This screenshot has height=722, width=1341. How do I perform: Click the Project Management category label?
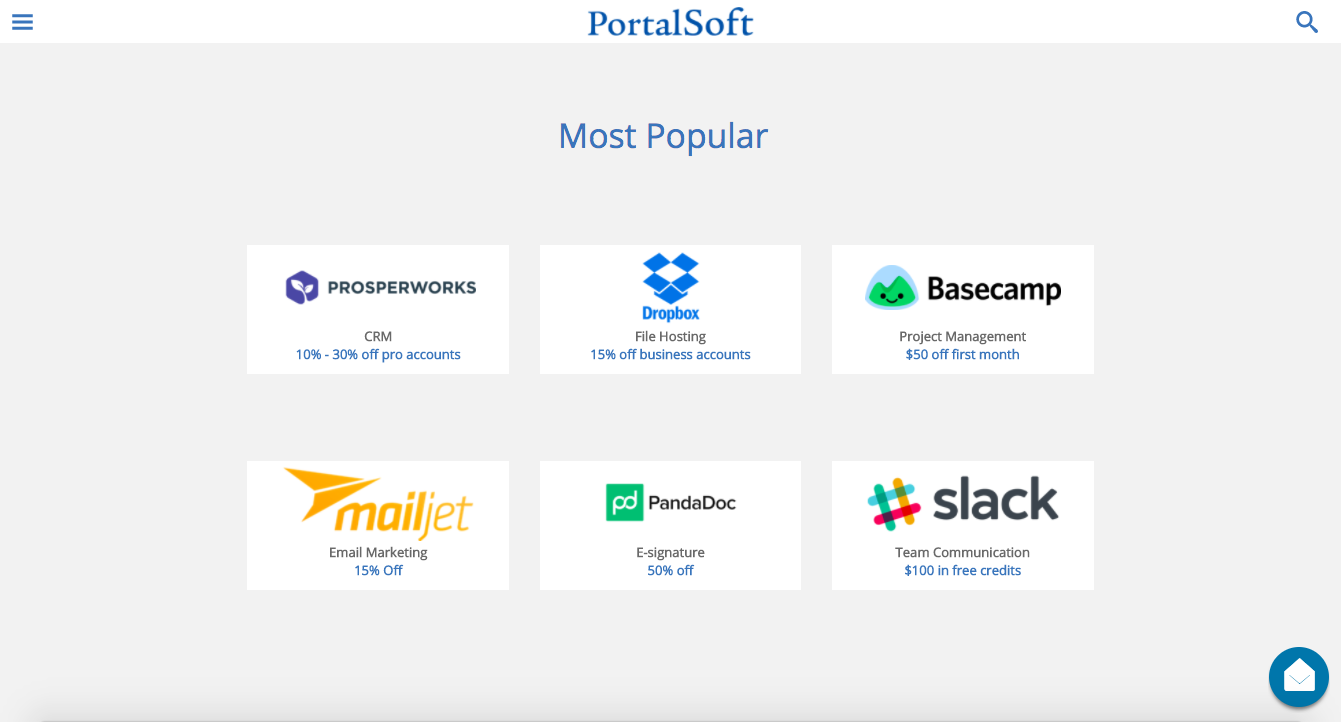pos(963,337)
